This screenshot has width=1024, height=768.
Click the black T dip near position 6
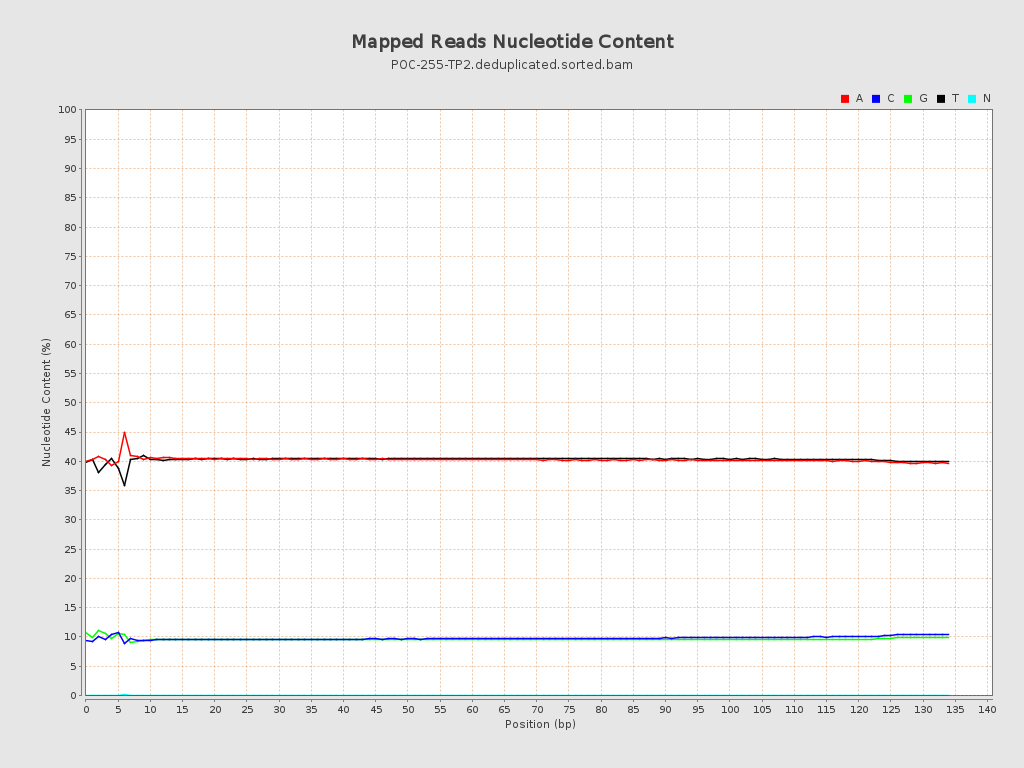(125, 485)
